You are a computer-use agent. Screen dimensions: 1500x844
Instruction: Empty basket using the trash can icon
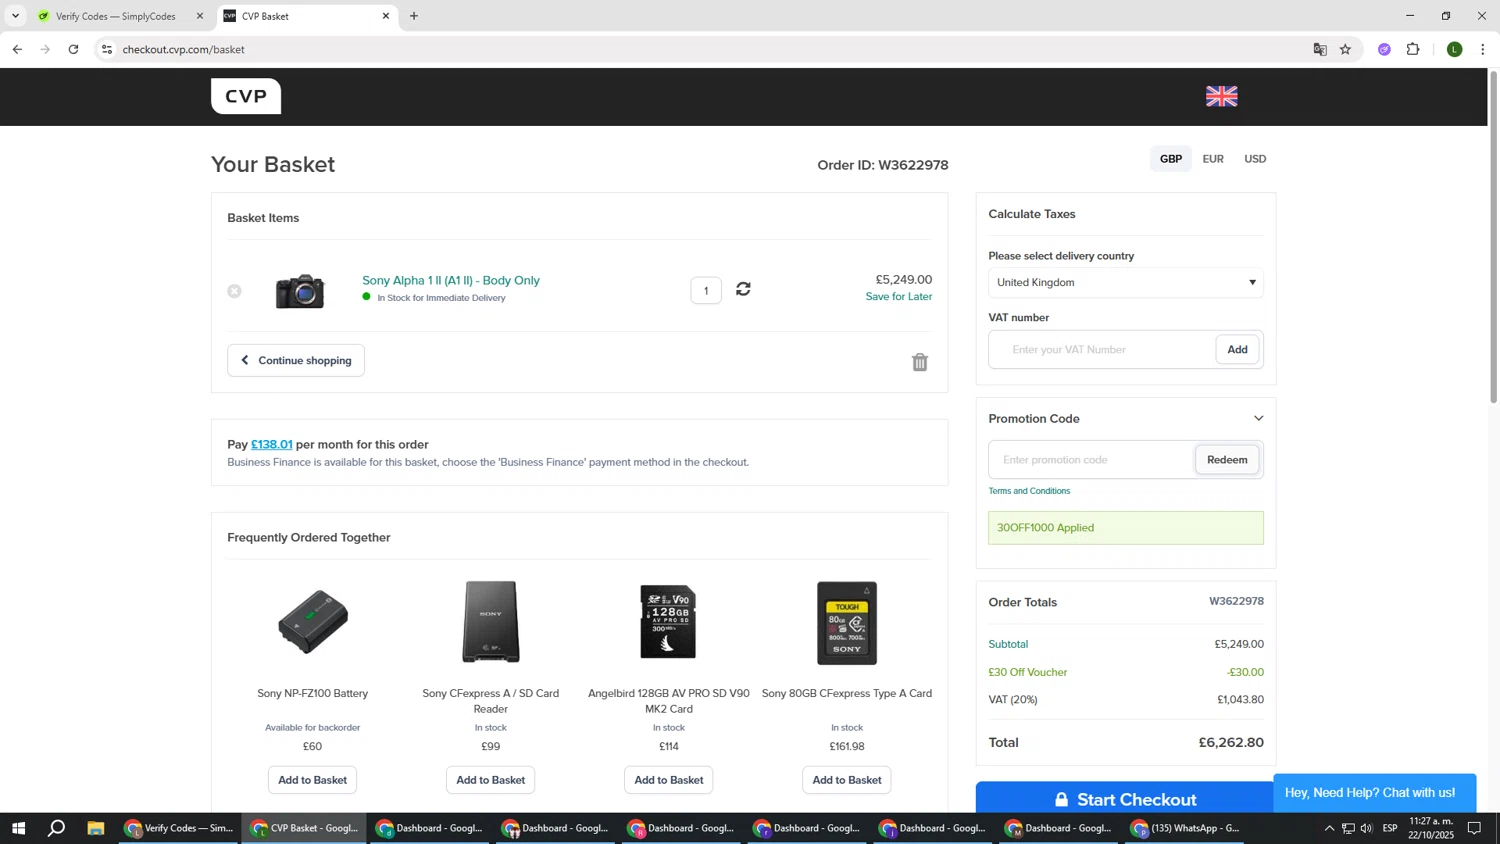[920, 362]
